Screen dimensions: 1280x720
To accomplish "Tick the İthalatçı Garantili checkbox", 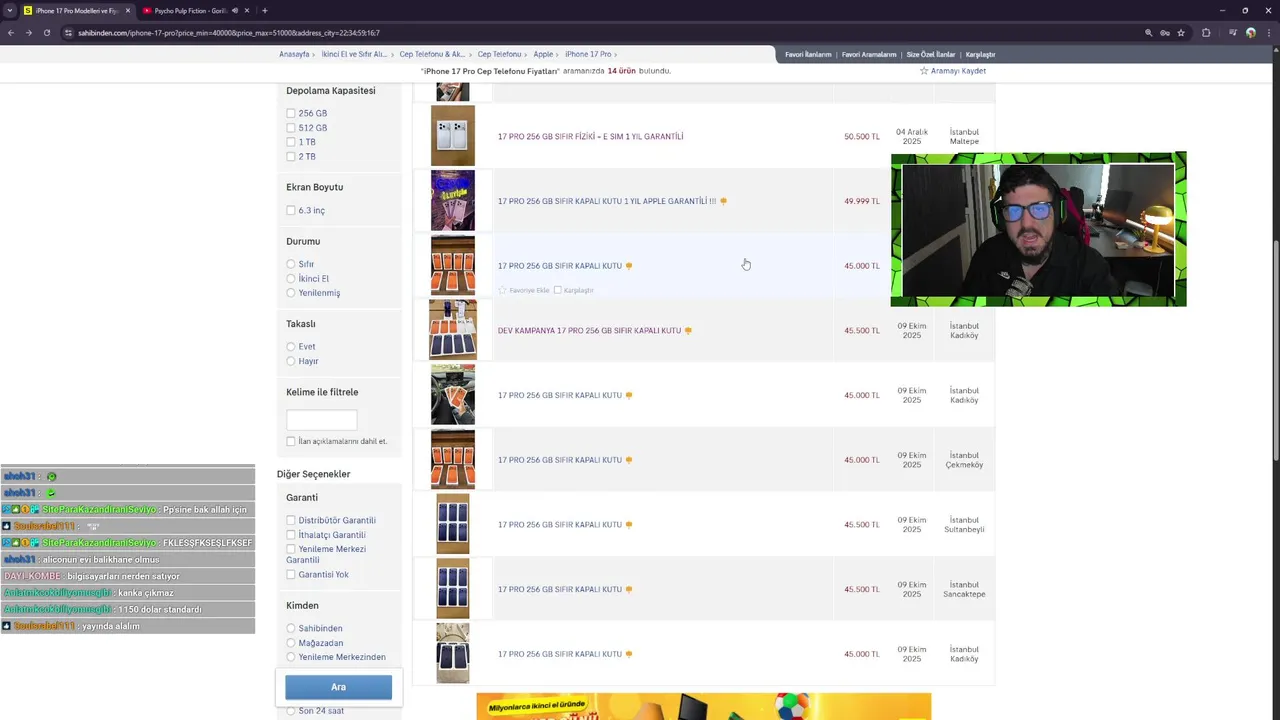I will (x=291, y=535).
